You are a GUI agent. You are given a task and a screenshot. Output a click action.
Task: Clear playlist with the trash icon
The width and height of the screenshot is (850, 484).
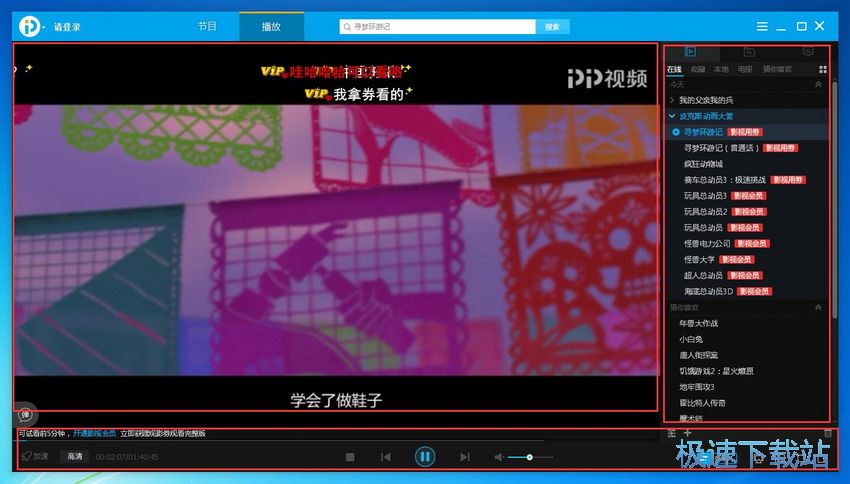point(828,433)
